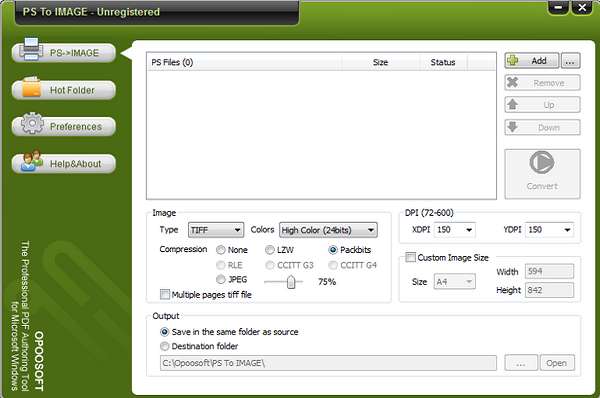
Task: Click the Convert play icon
Action: pyautogui.click(x=542, y=162)
